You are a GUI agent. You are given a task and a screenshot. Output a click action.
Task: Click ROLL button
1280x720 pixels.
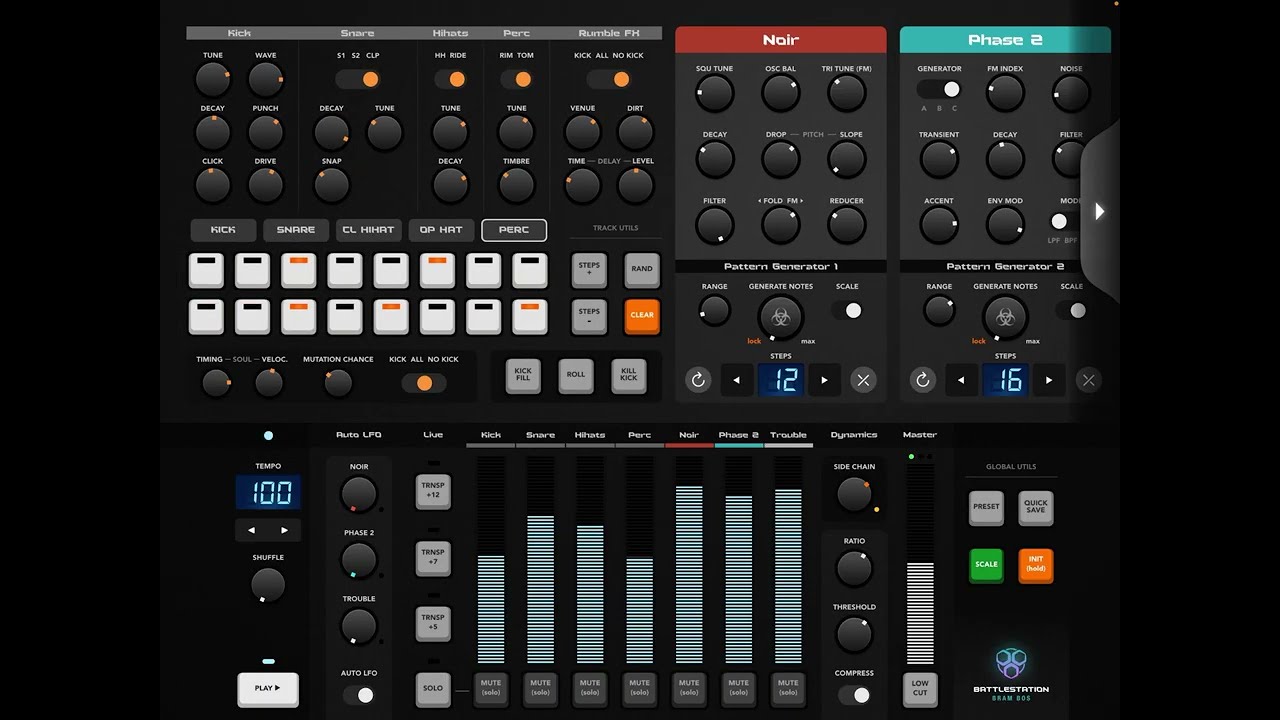click(576, 375)
